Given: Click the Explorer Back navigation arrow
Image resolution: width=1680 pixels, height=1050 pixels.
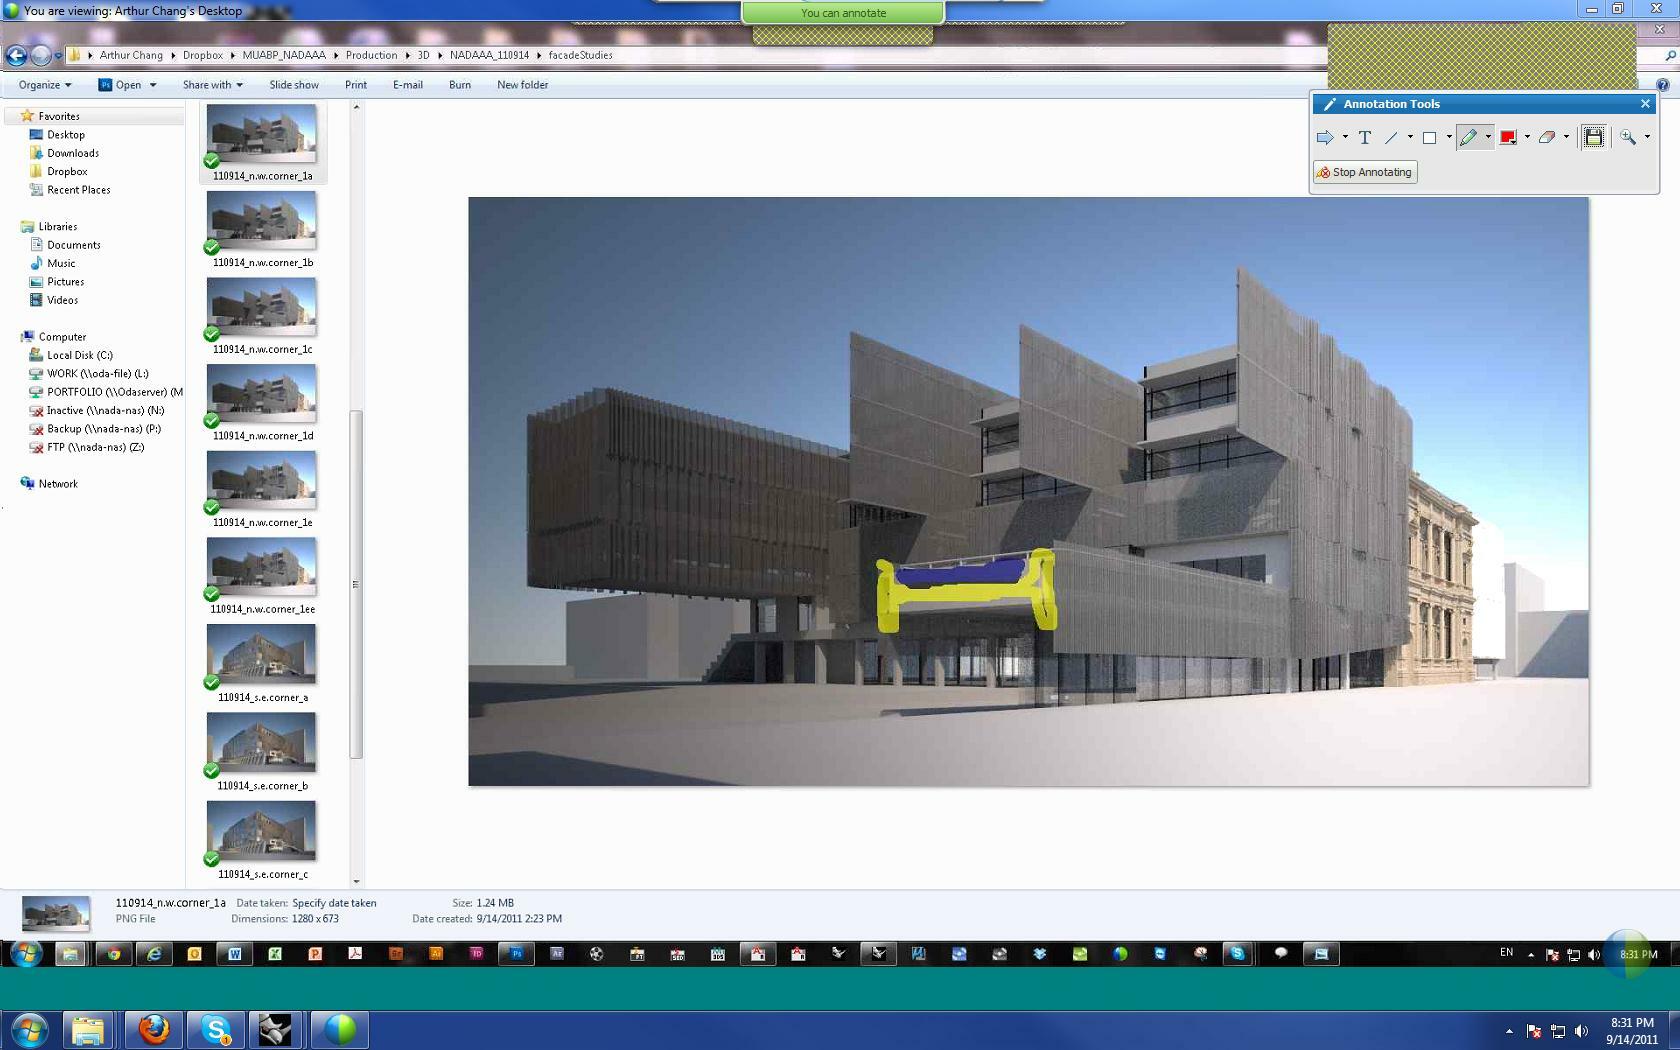Looking at the screenshot, I should 16,56.
